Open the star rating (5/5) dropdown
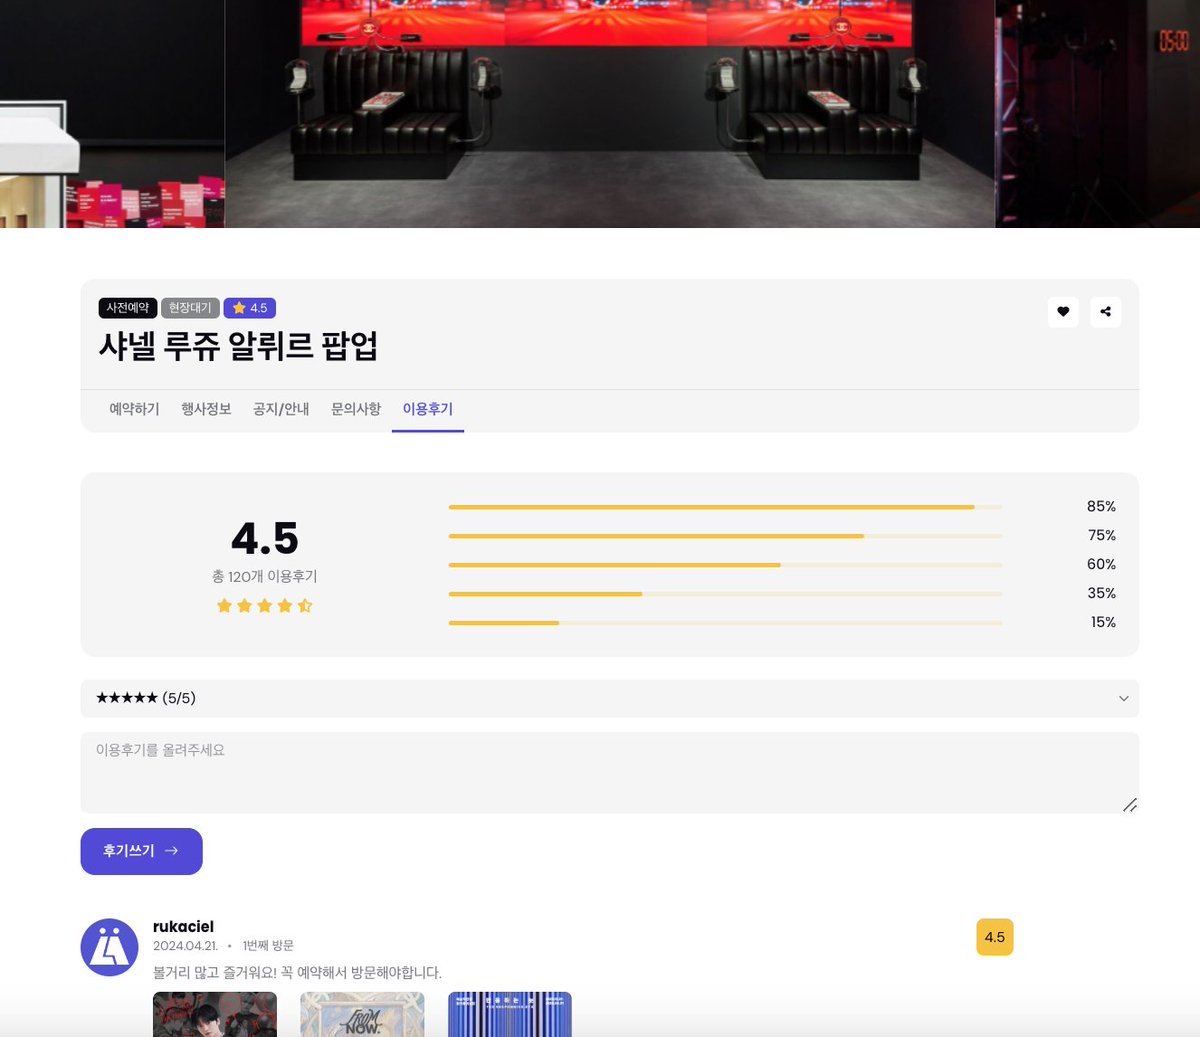The width and height of the screenshot is (1200, 1037). coord(609,698)
